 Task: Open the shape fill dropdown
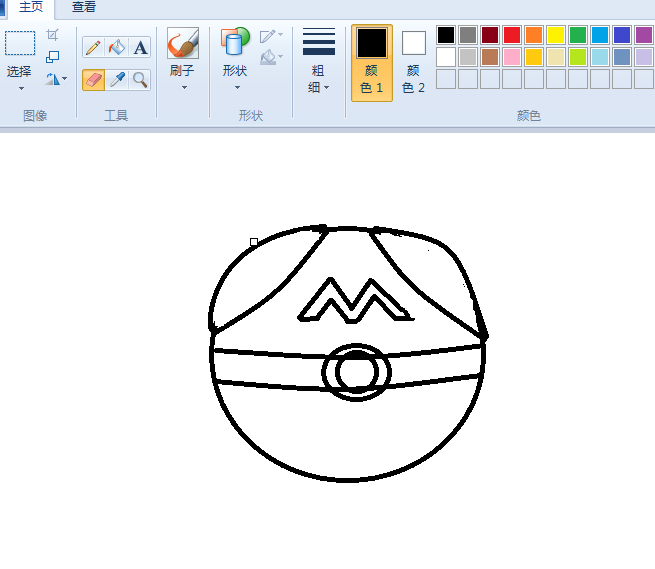pos(271,57)
